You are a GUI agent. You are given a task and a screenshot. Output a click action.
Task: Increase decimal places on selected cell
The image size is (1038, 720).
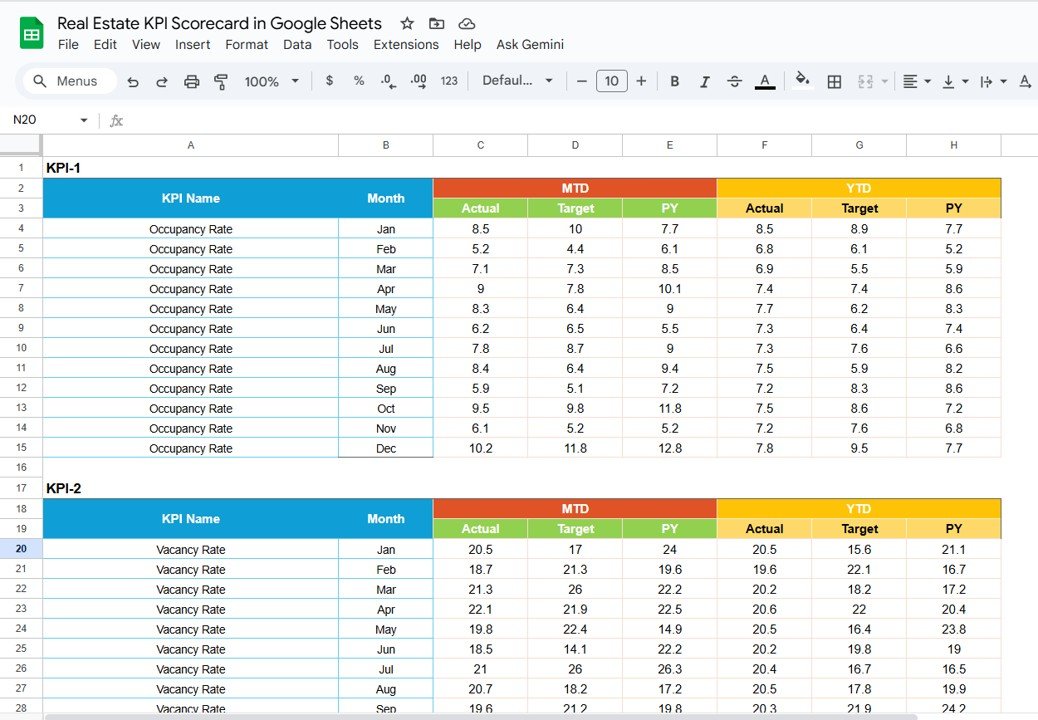point(418,81)
